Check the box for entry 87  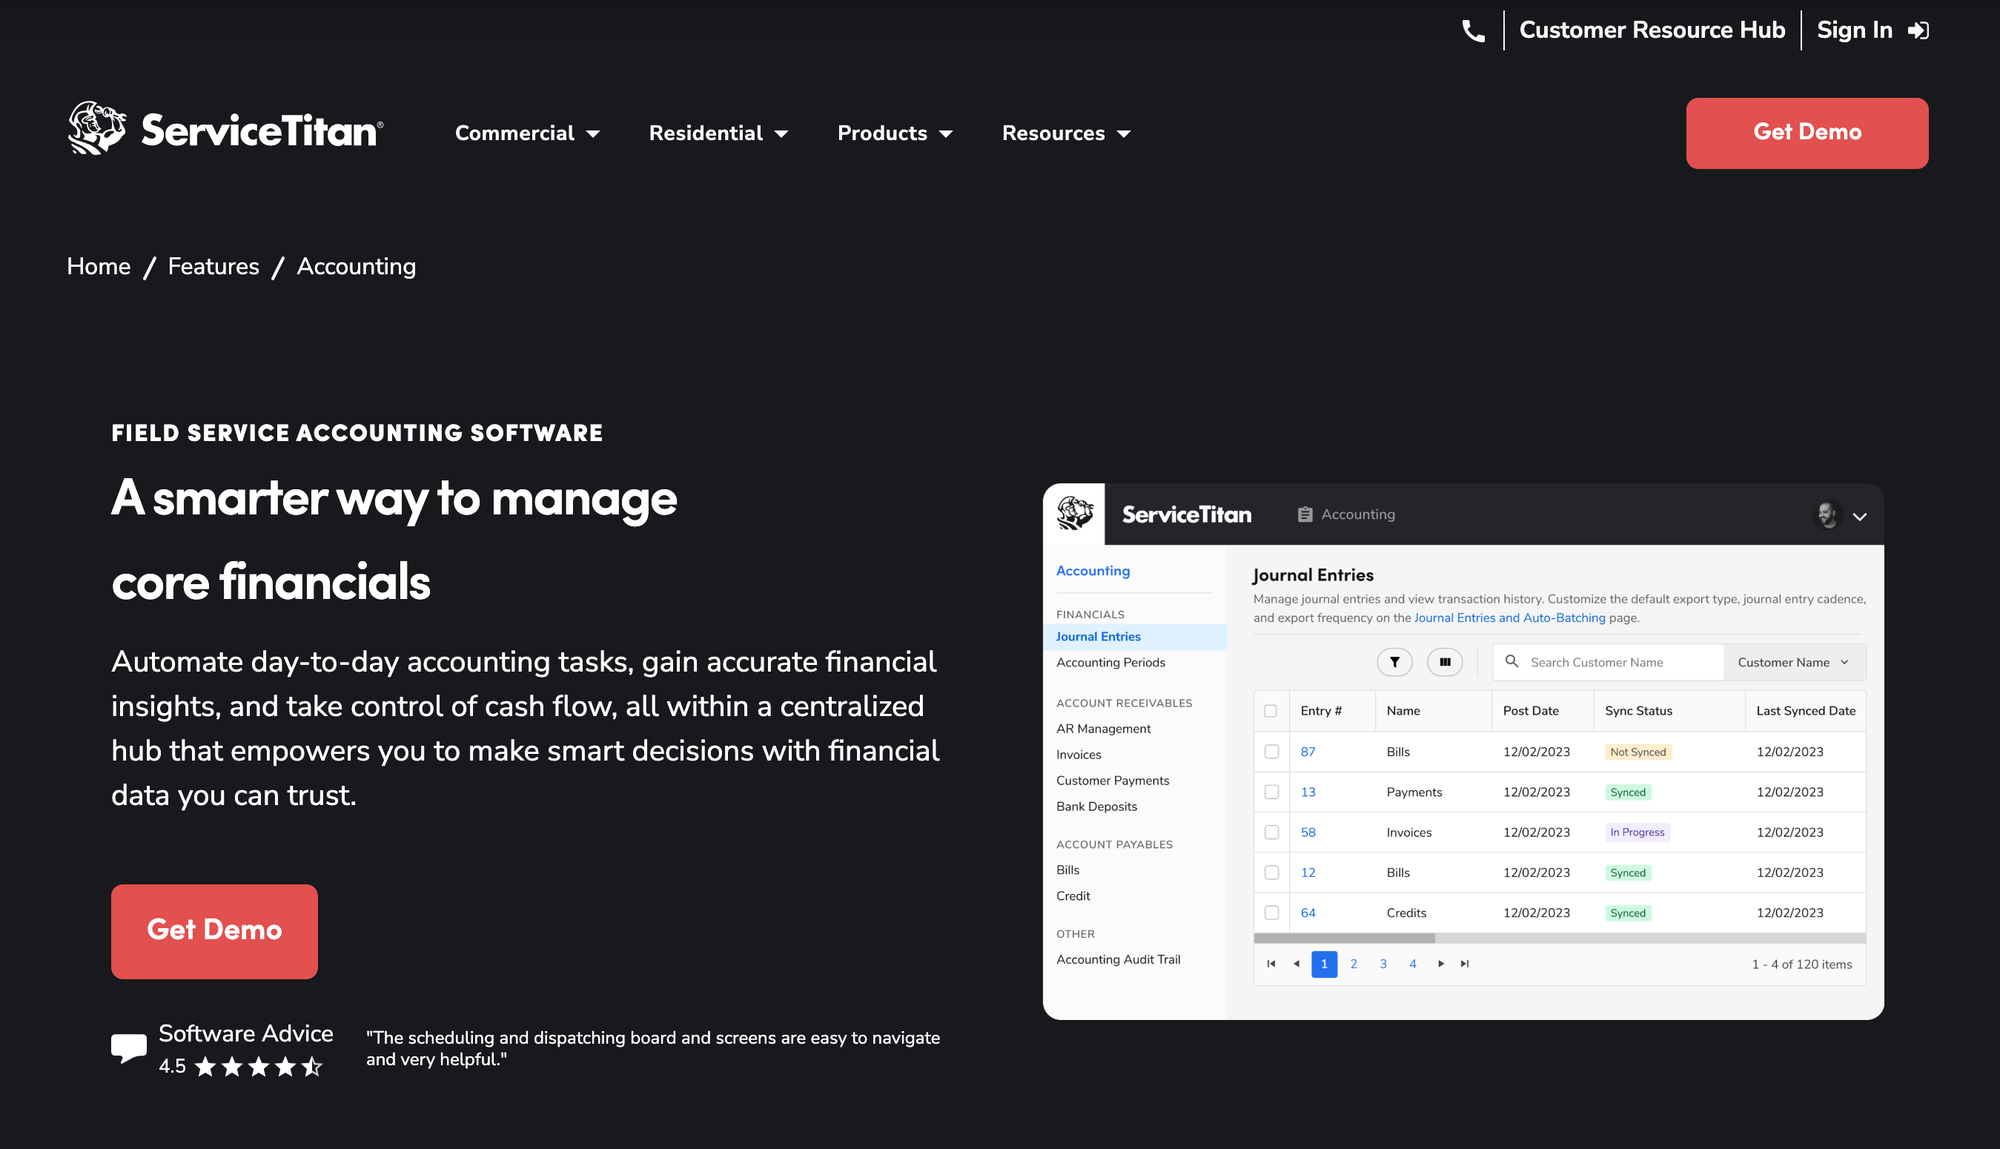(1271, 752)
